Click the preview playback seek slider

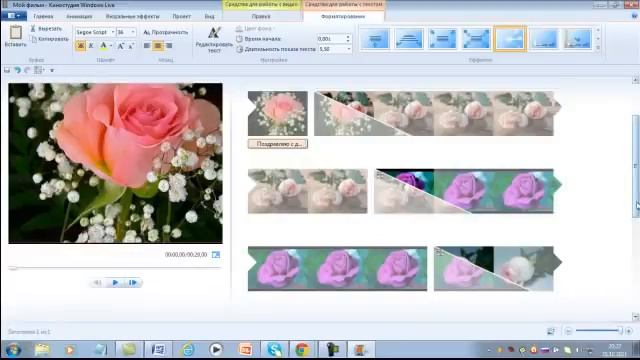pyautogui.click(x=114, y=268)
